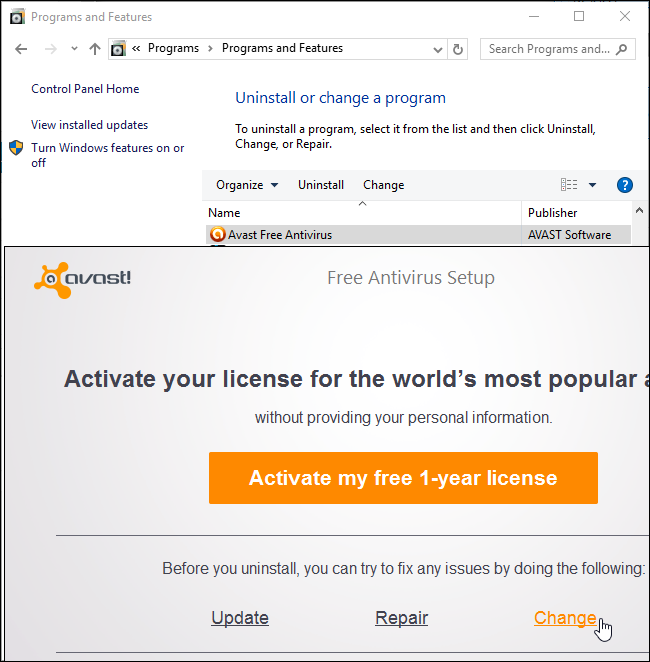Open the address bar history dropdown
The width and height of the screenshot is (650, 662).
tap(438, 49)
